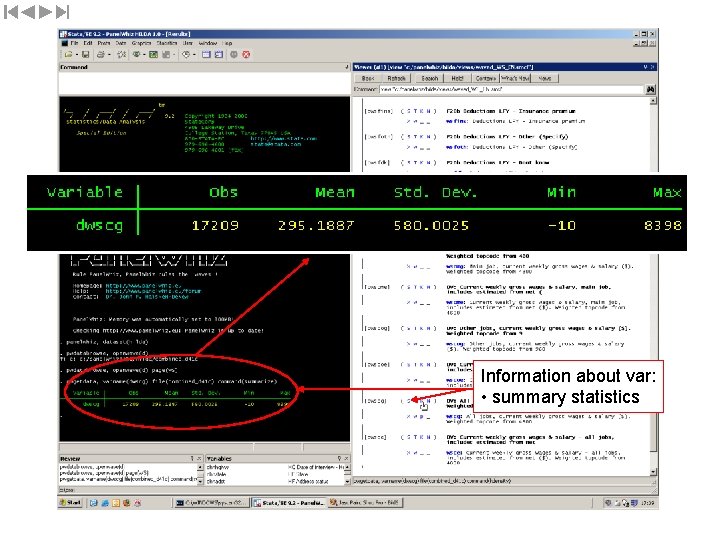Image resolution: width=720 pixels, height=540 pixels.
Task: Expand the Viewer dropdown arrow
Action: pos(144,55)
